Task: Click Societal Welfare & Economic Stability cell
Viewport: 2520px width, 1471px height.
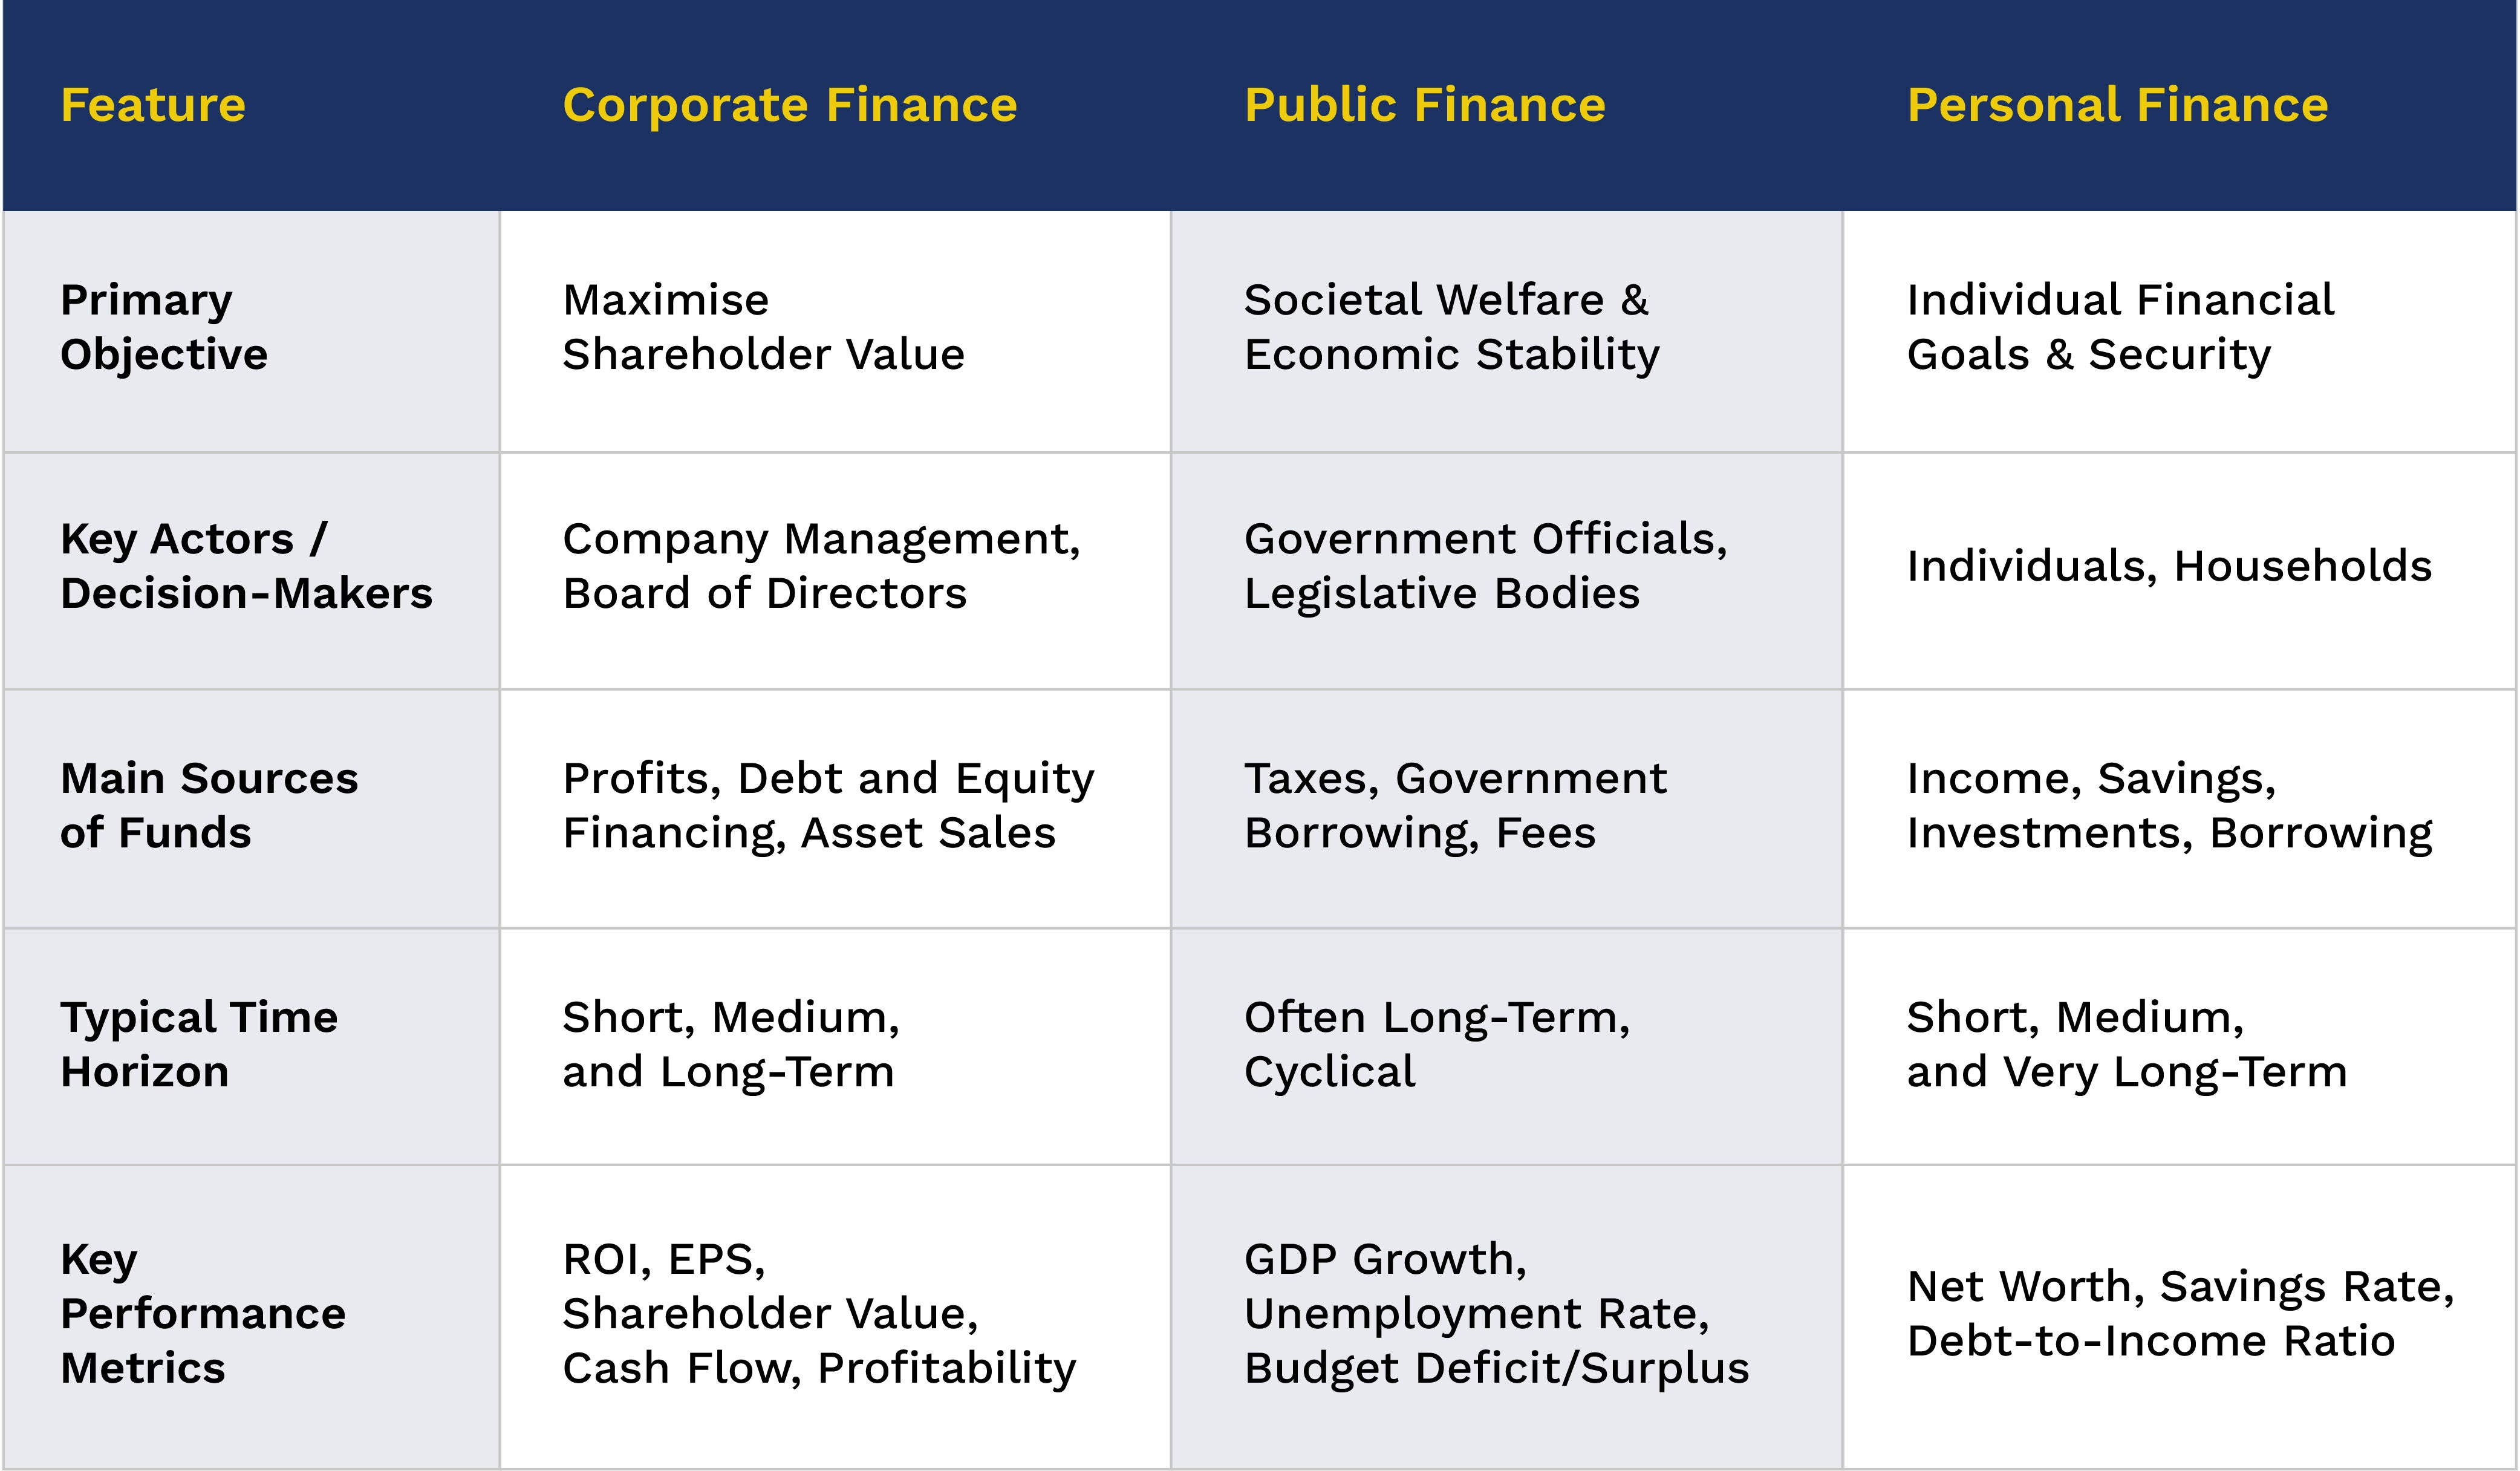Action: 1451,327
